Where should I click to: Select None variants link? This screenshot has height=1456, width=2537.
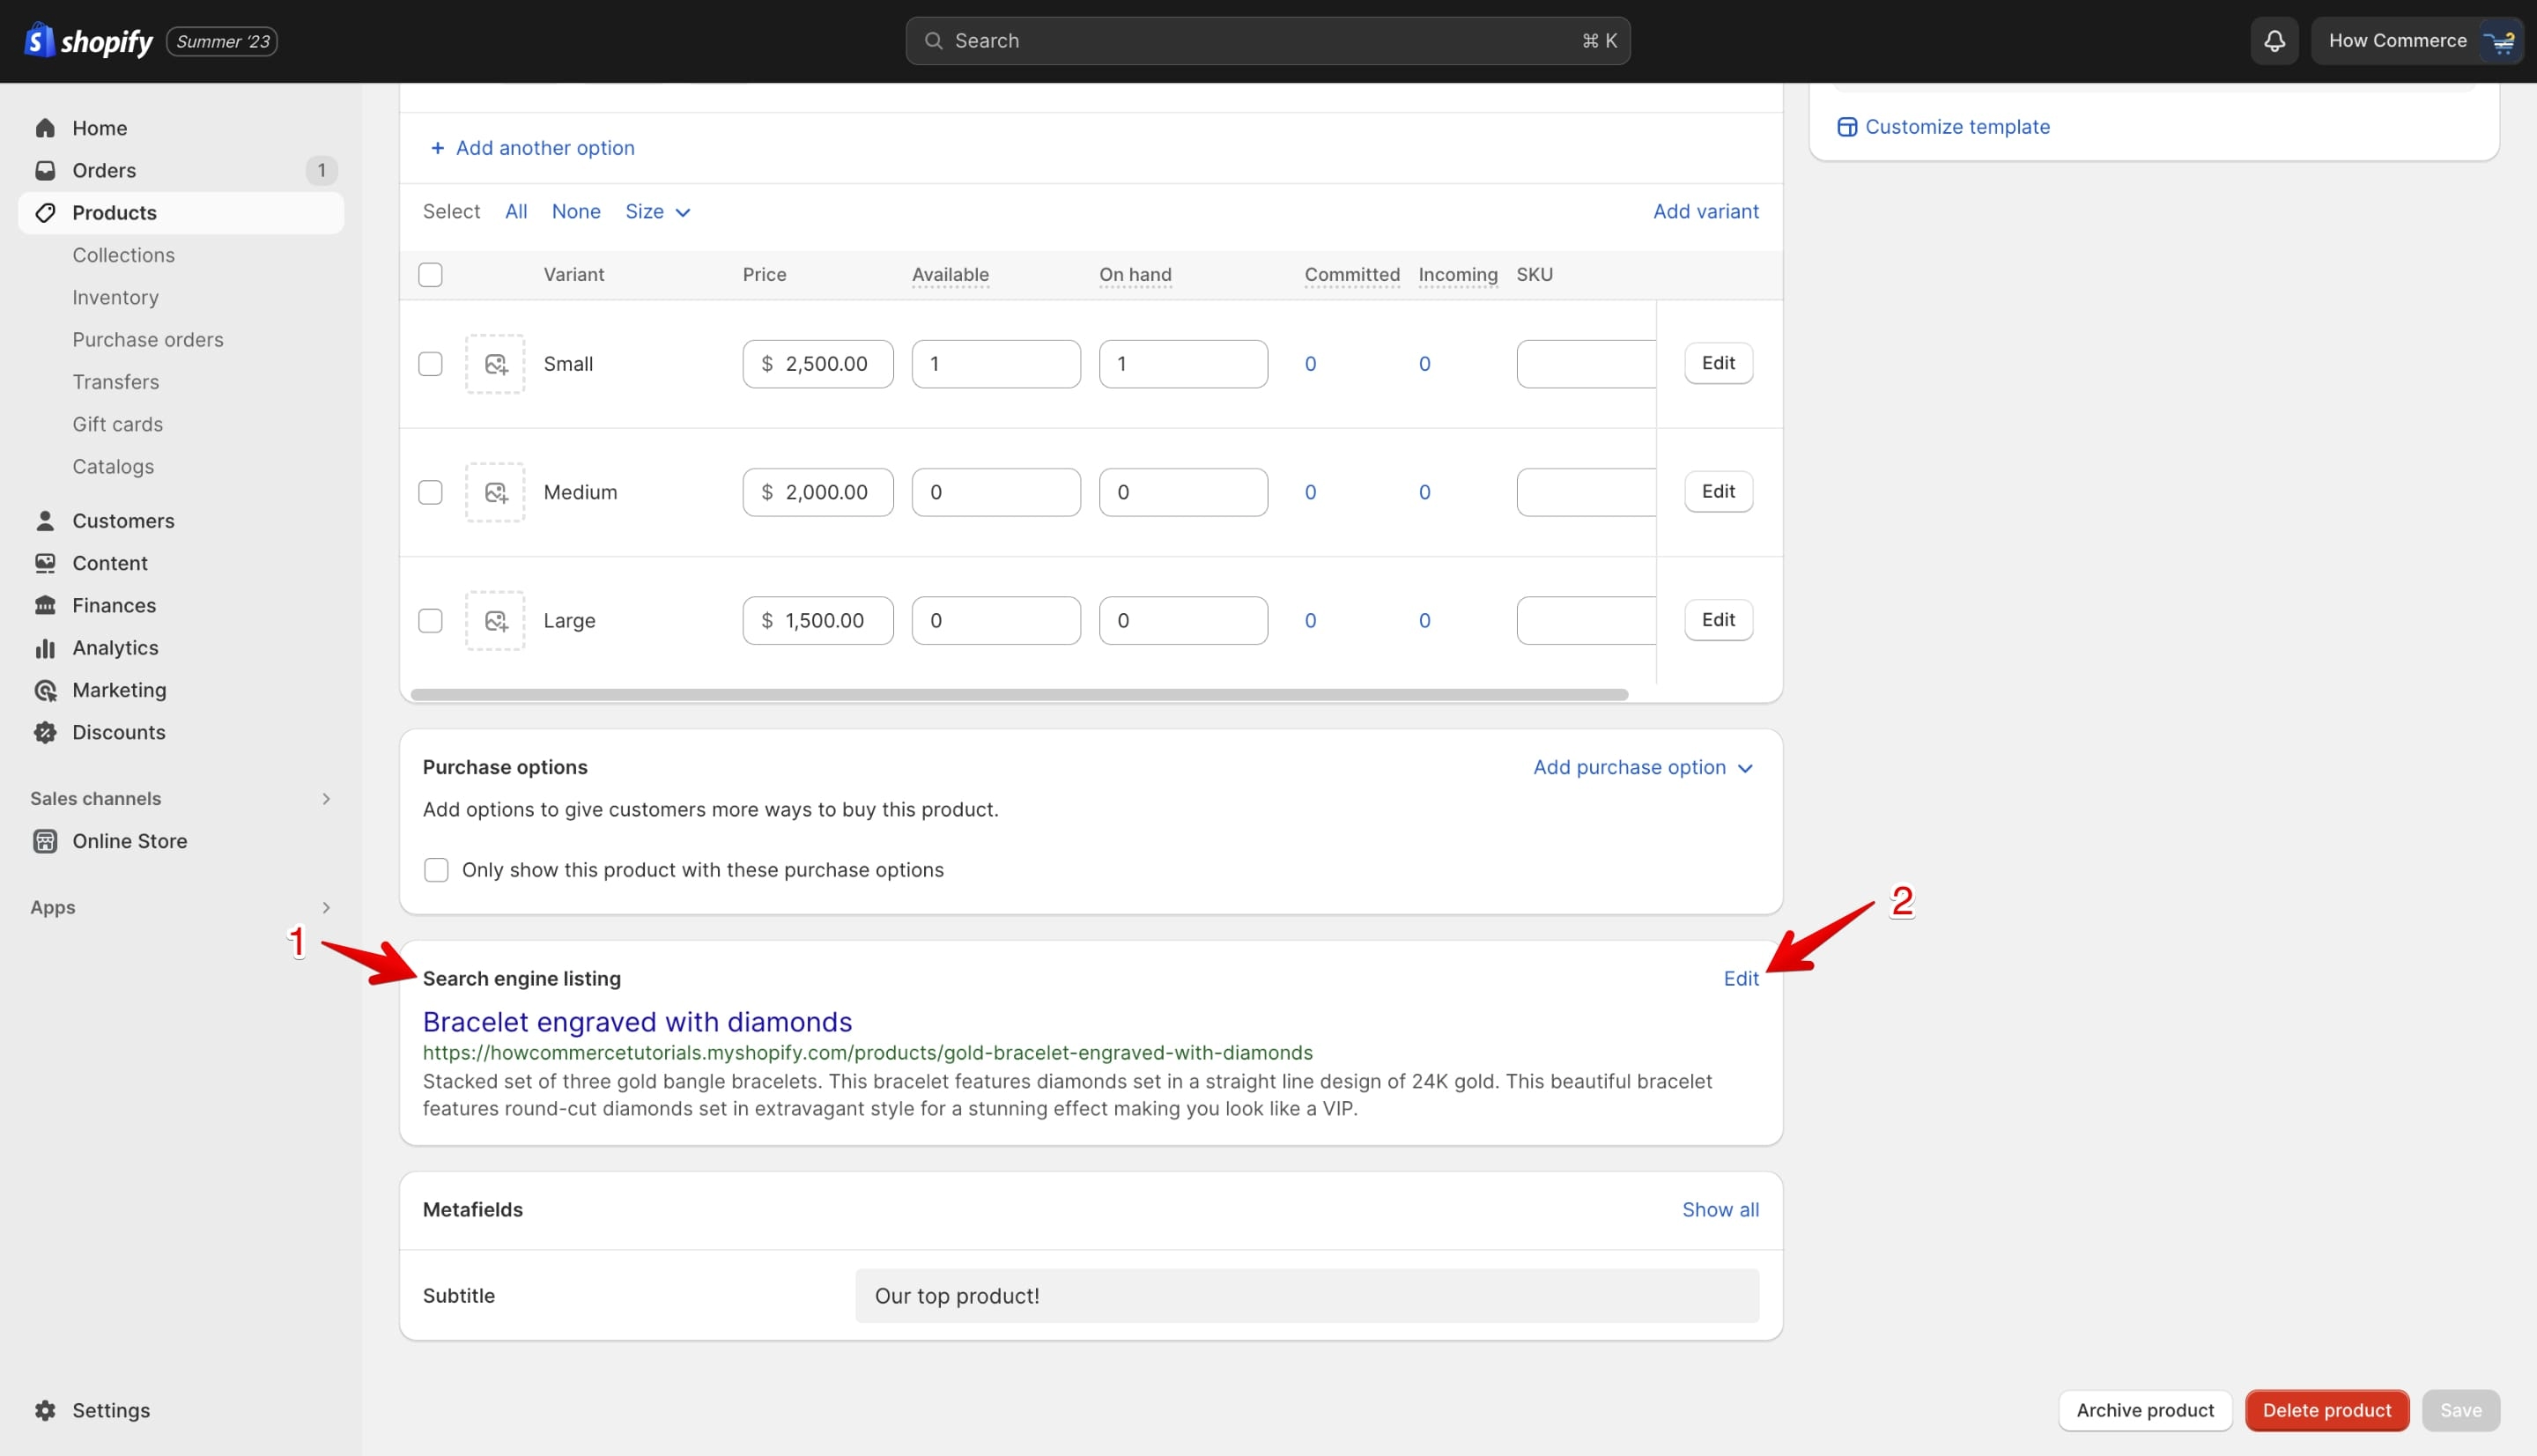576,211
